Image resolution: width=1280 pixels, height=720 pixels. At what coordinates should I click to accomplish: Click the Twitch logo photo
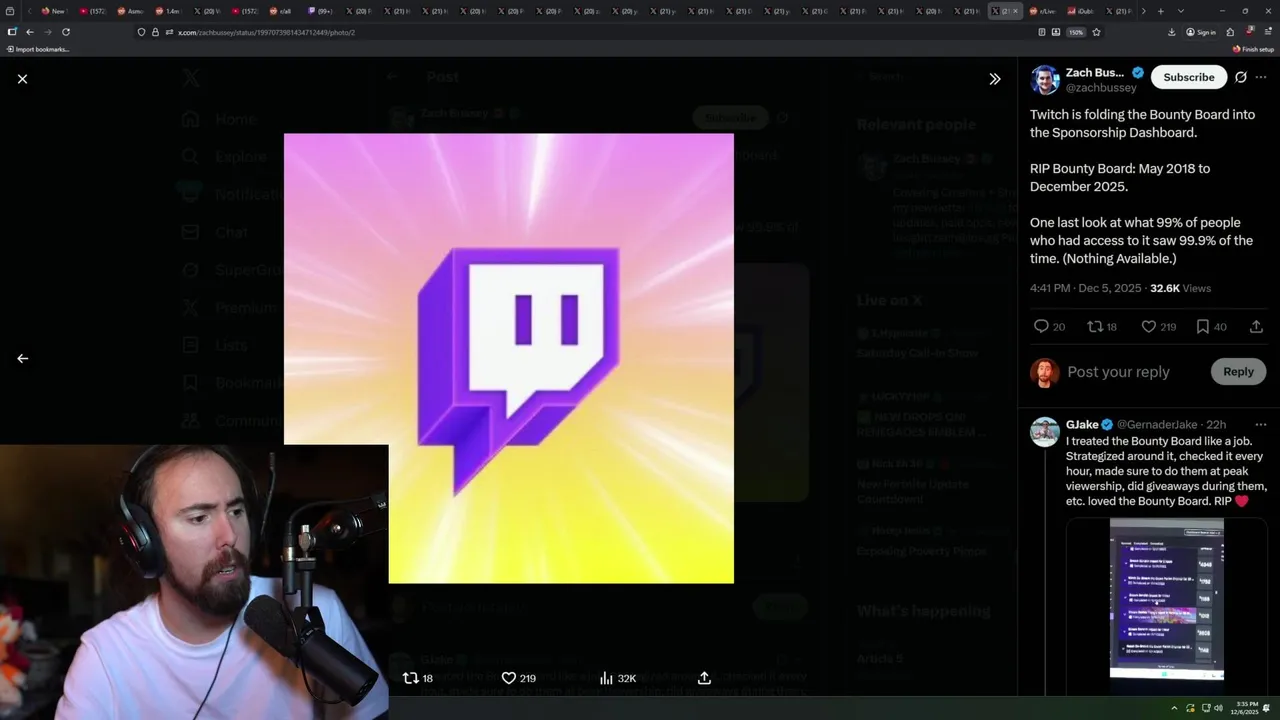(x=509, y=358)
